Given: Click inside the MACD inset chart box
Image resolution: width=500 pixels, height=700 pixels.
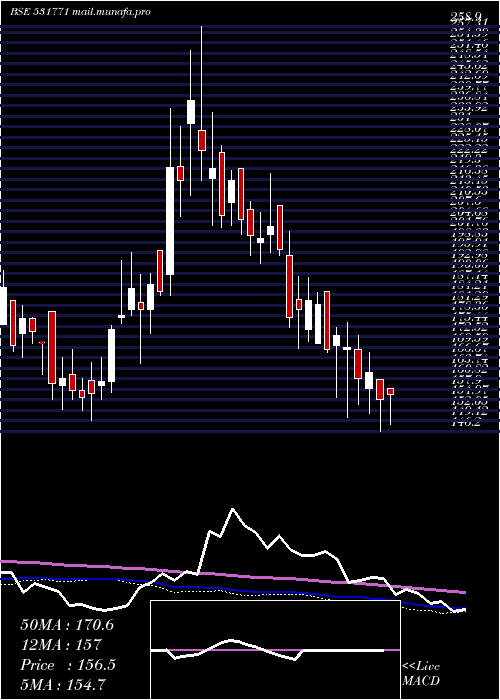Looking at the screenshot, I should (x=275, y=650).
